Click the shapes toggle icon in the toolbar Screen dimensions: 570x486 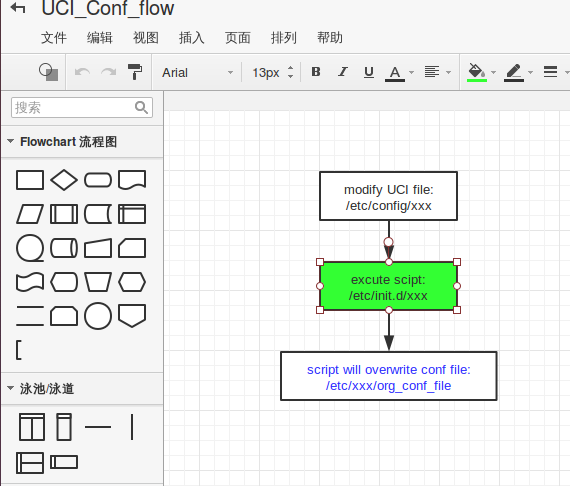[49, 72]
